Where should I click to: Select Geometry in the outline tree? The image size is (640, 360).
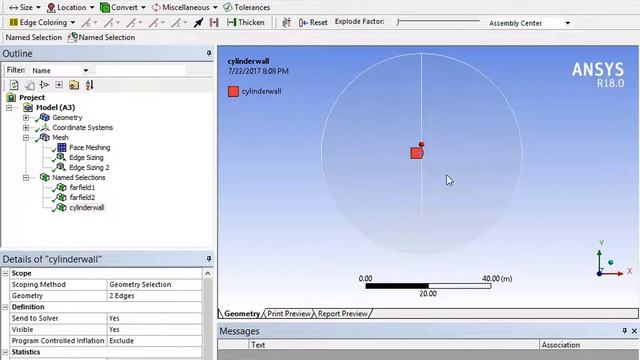click(67, 118)
